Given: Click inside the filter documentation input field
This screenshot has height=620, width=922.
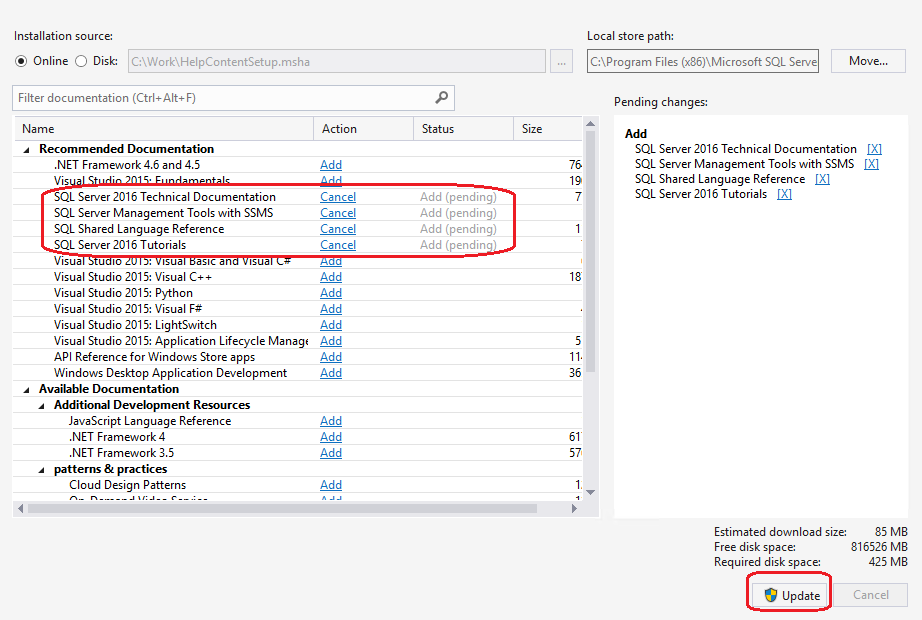Looking at the screenshot, I should (200, 98).
